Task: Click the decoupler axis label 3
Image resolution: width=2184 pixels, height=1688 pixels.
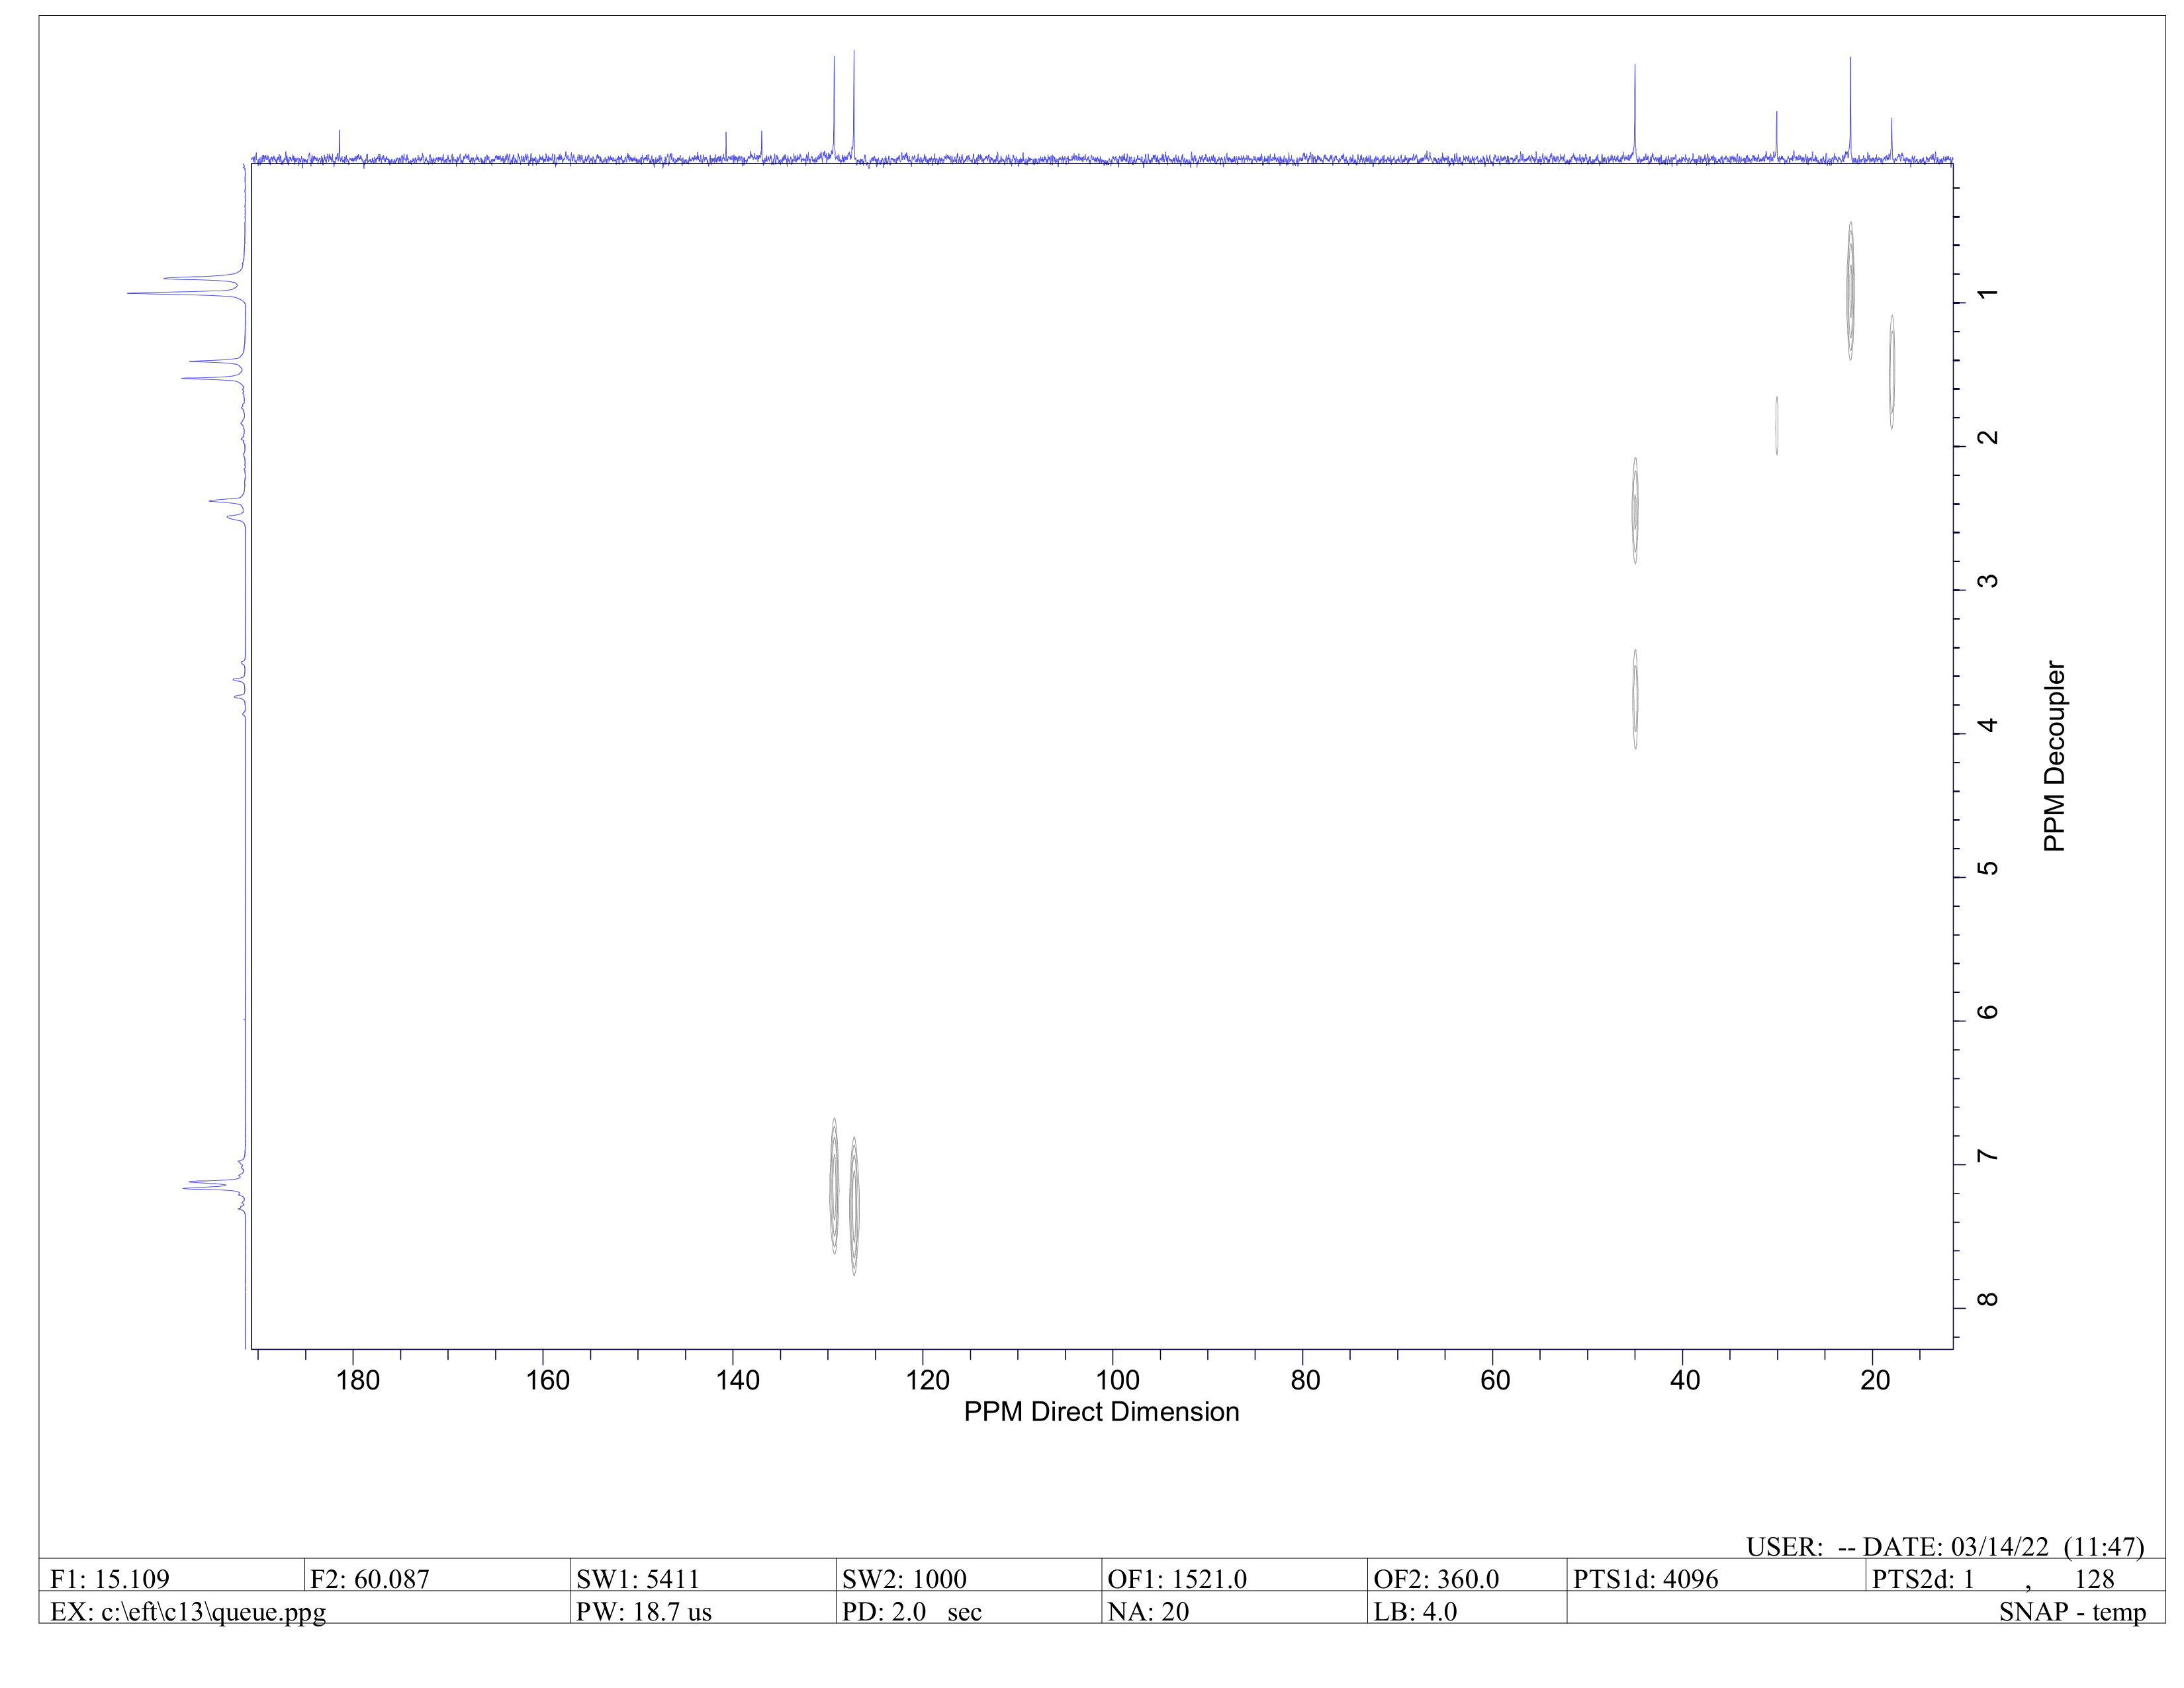Action: 1989,581
